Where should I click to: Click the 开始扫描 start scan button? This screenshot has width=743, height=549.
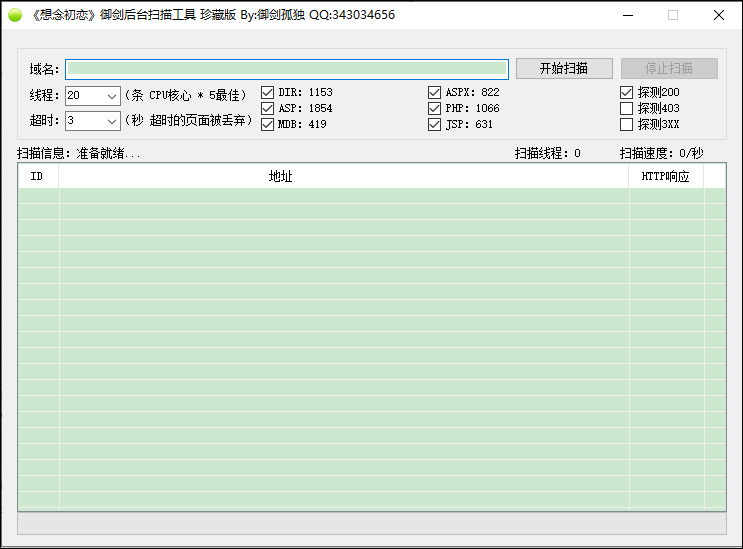(x=564, y=69)
